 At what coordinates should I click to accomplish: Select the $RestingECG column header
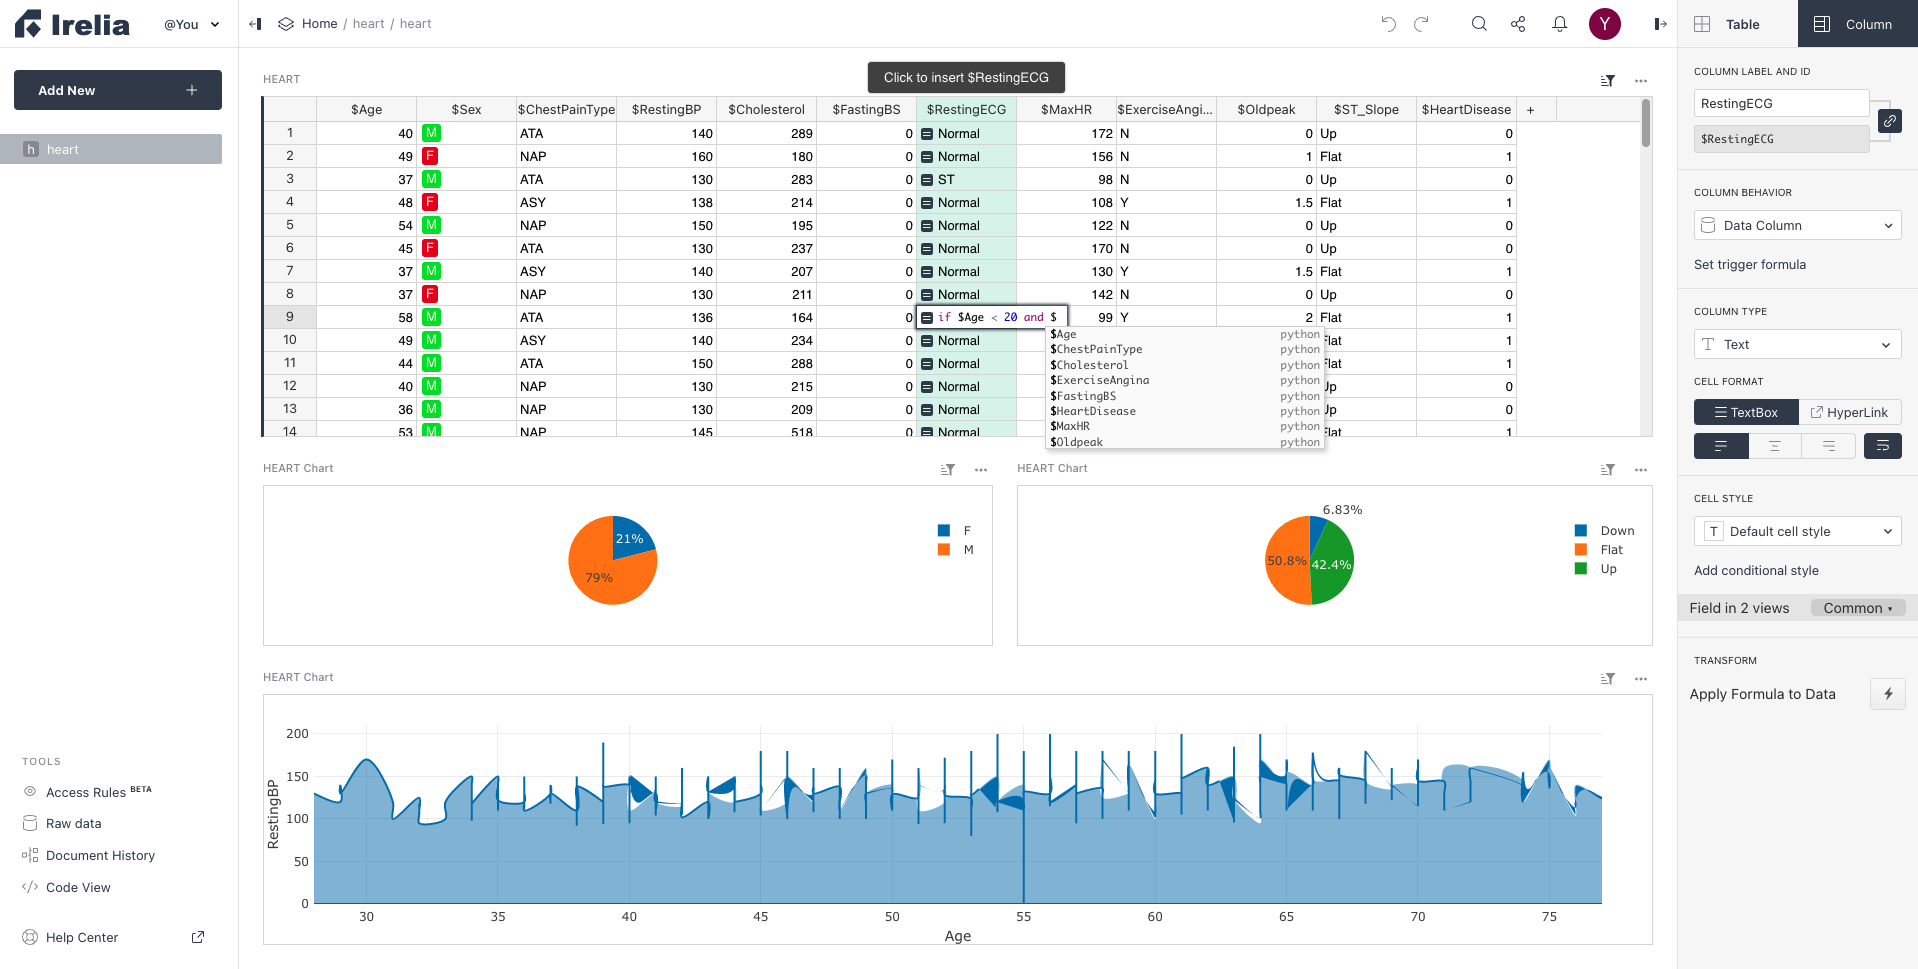966,110
